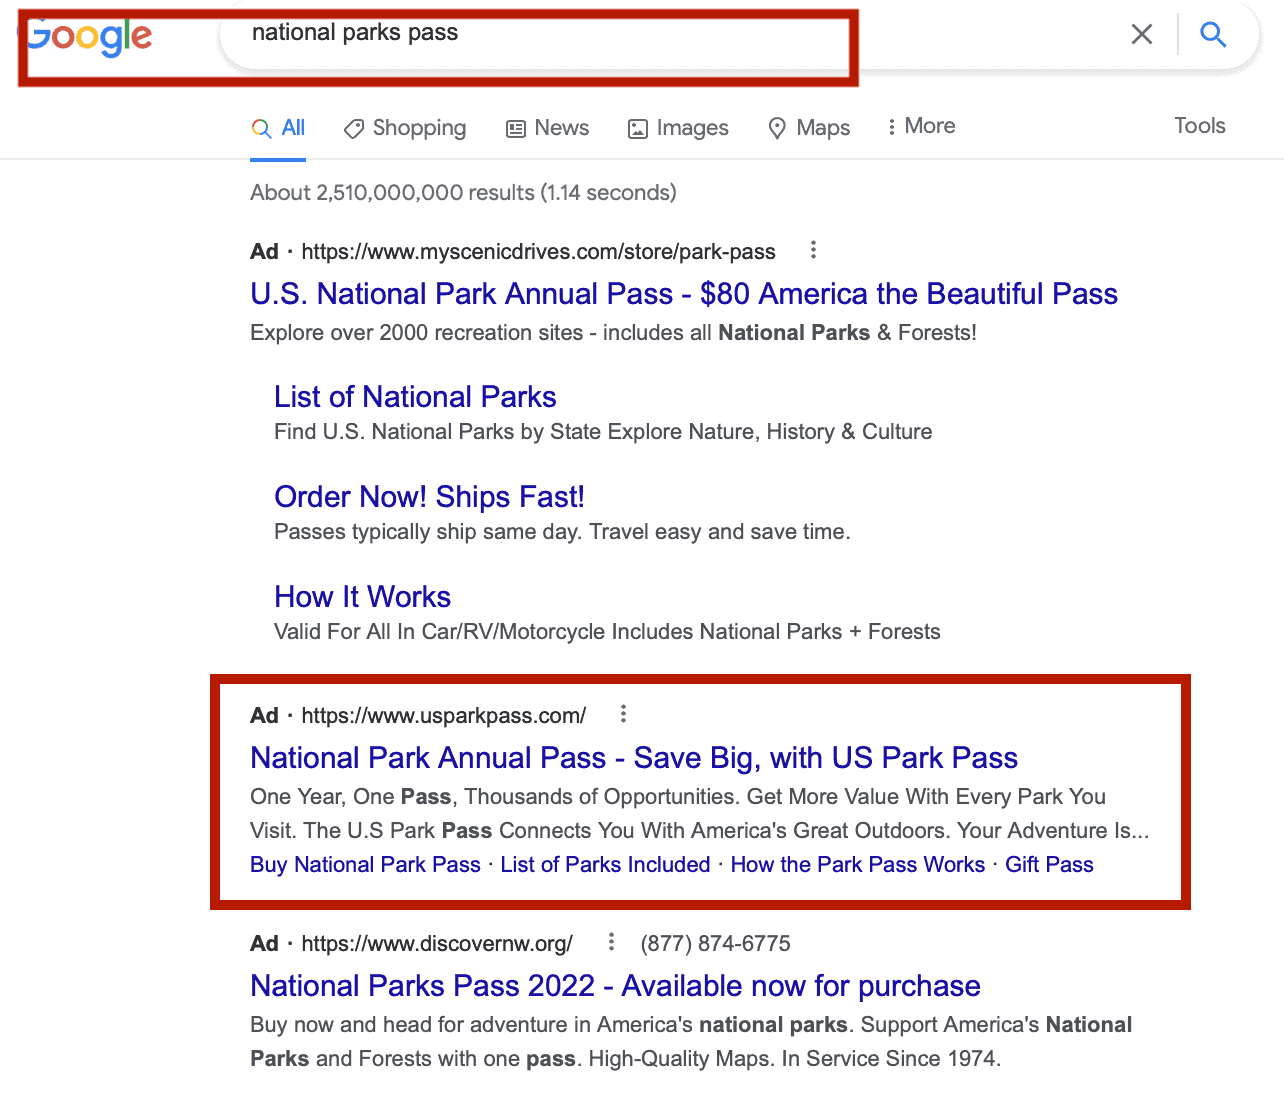Expand the More search categories menu
Image resolution: width=1284 pixels, height=1104 pixels.
tap(921, 126)
